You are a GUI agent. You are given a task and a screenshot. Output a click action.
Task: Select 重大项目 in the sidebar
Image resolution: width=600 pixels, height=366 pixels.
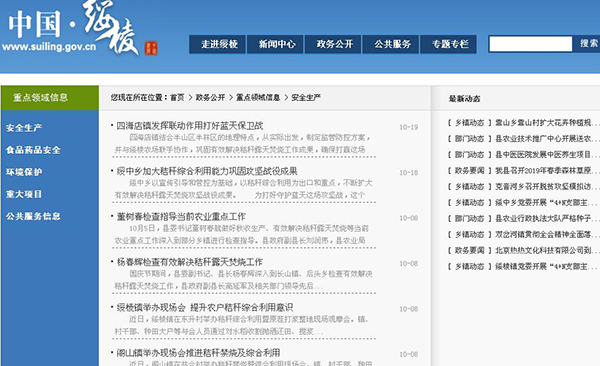point(24,194)
